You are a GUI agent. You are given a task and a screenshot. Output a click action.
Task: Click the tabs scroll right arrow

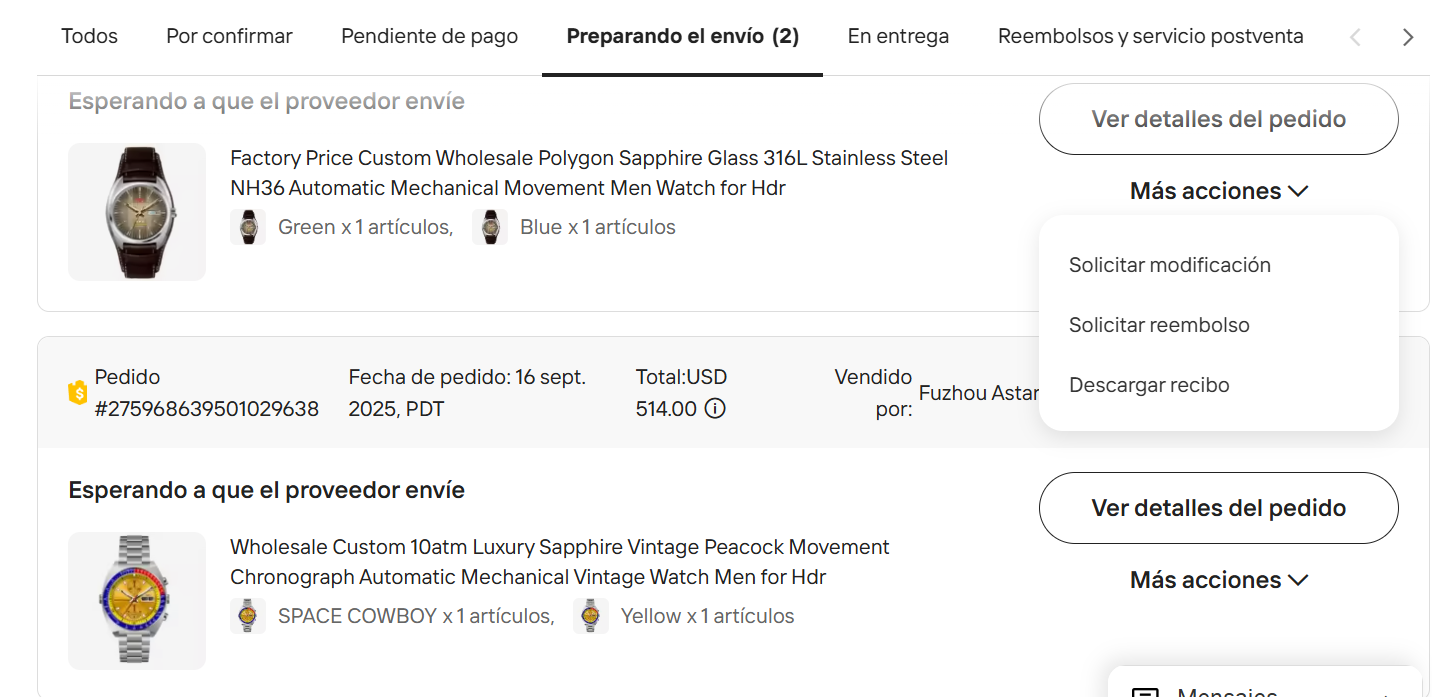tap(1408, 37)
